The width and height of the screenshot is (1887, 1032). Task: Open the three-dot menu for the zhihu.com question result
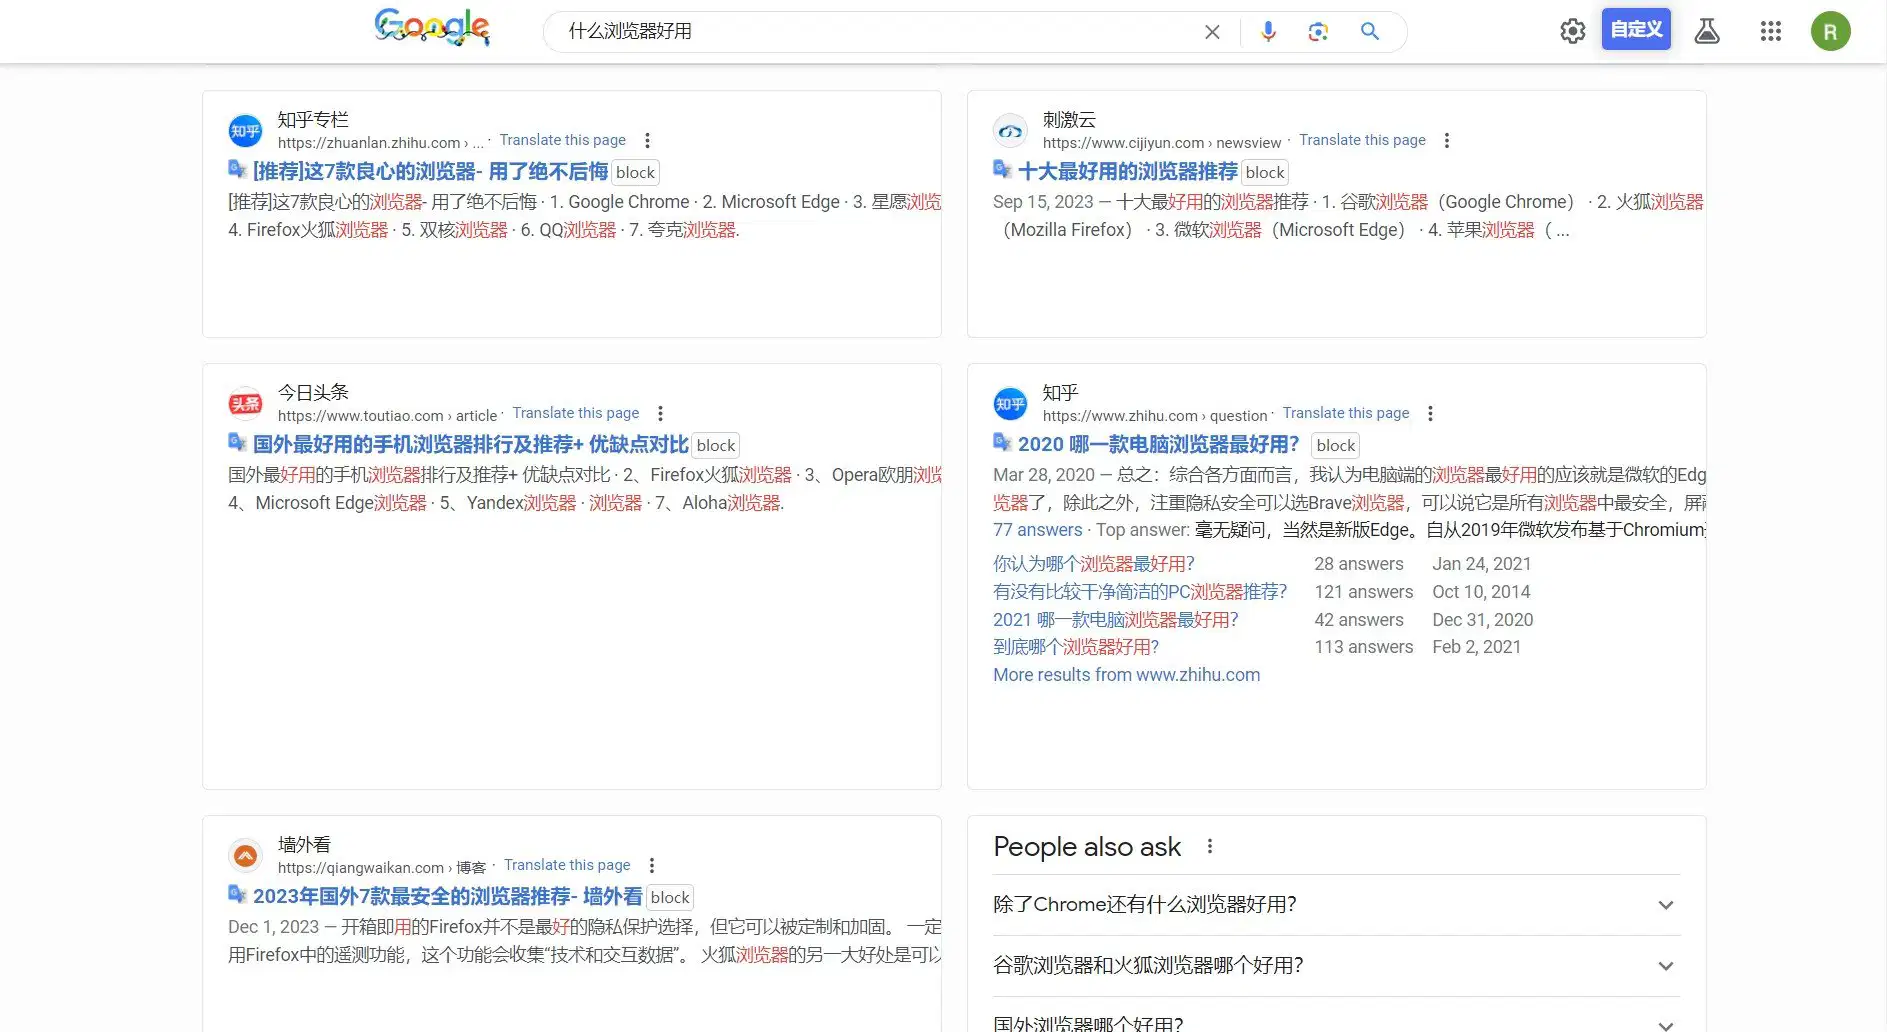(1430, 414)
